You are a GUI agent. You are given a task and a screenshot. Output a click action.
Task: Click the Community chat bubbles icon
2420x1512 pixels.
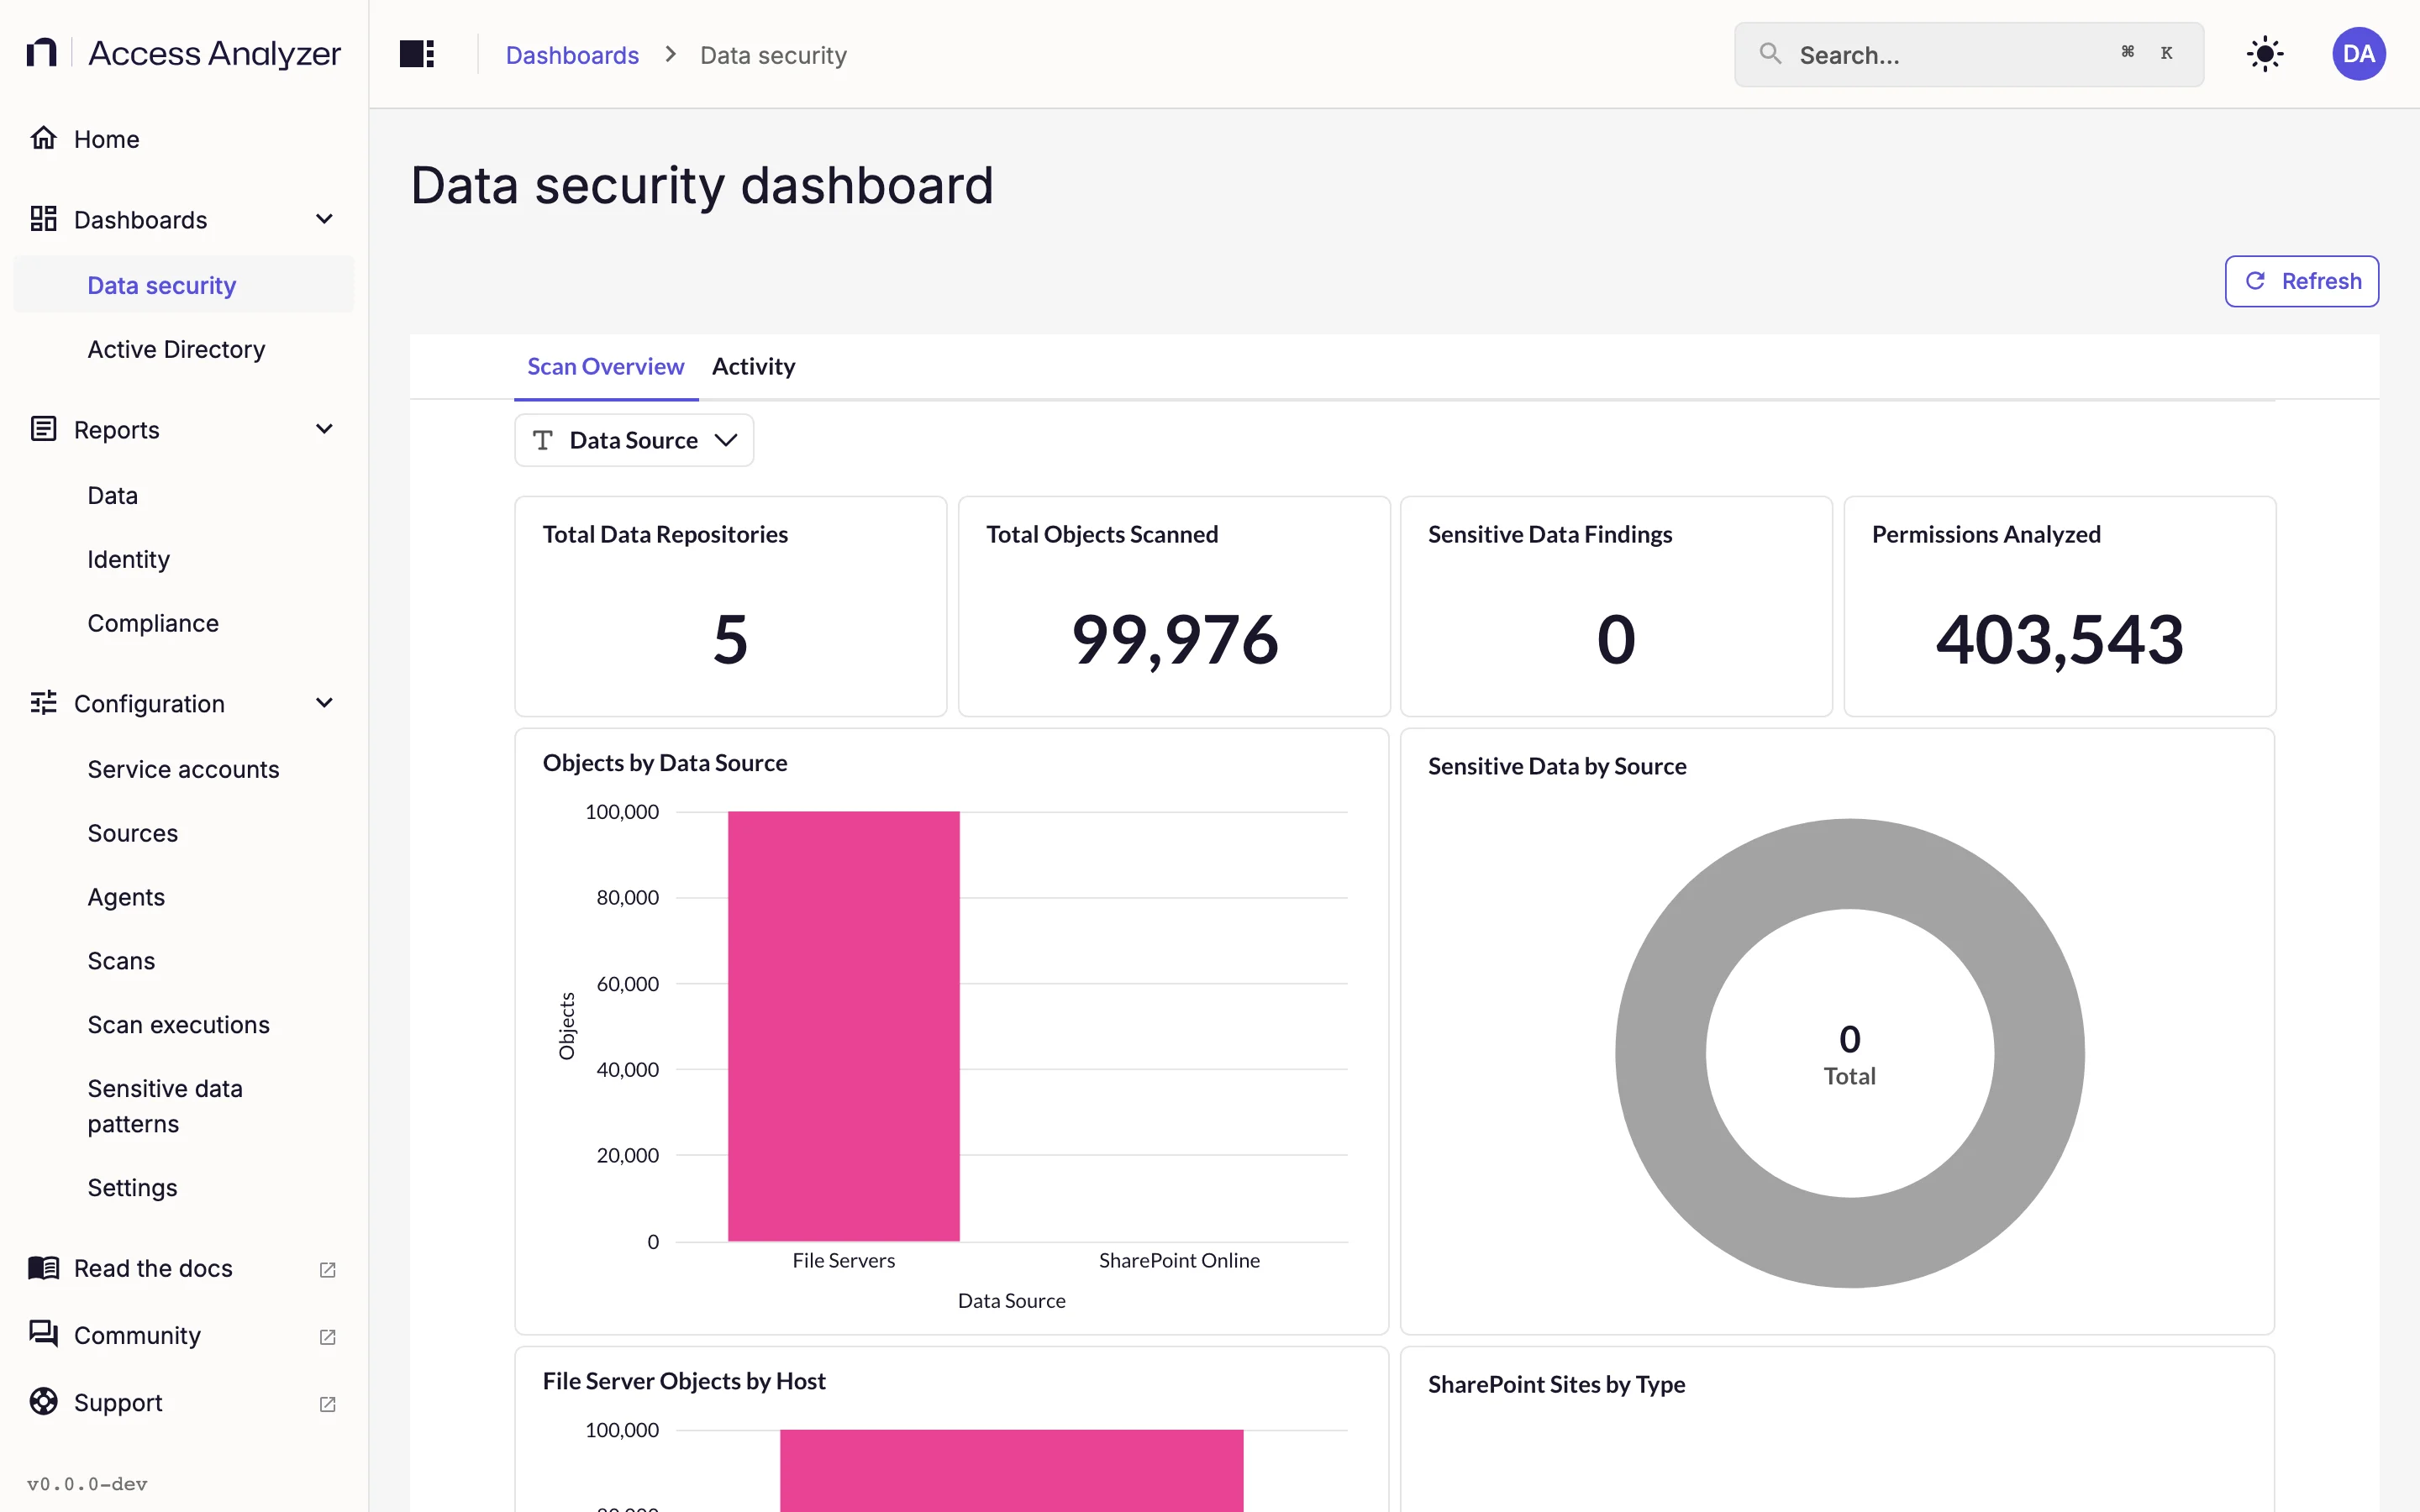coord(43,1334)
